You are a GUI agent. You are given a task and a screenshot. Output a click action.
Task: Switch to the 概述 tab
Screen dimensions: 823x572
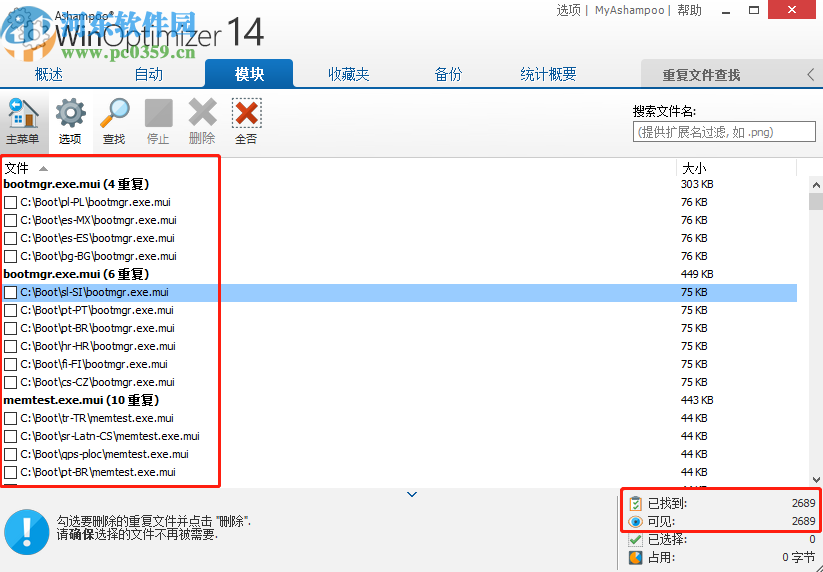pos(49,75)
